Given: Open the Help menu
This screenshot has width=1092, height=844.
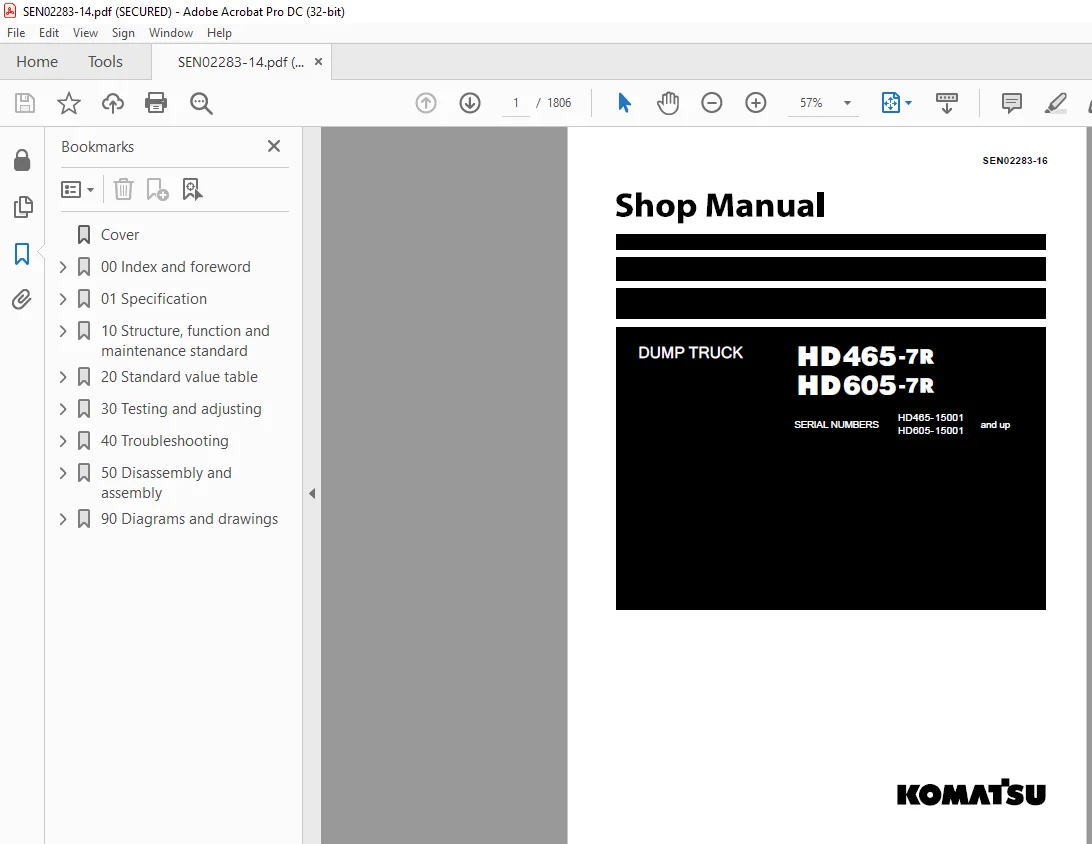Looking at the screenshot, I should coord(219,33).
